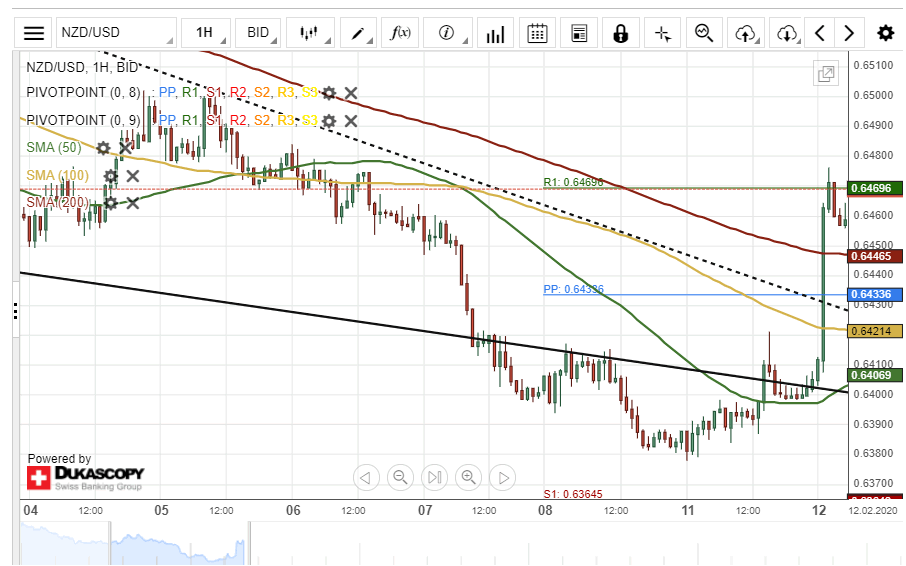Click the 'NZD/USD, 1H, BID' chart title
Viewport: 906px width, 566px height.
(82, 68)
